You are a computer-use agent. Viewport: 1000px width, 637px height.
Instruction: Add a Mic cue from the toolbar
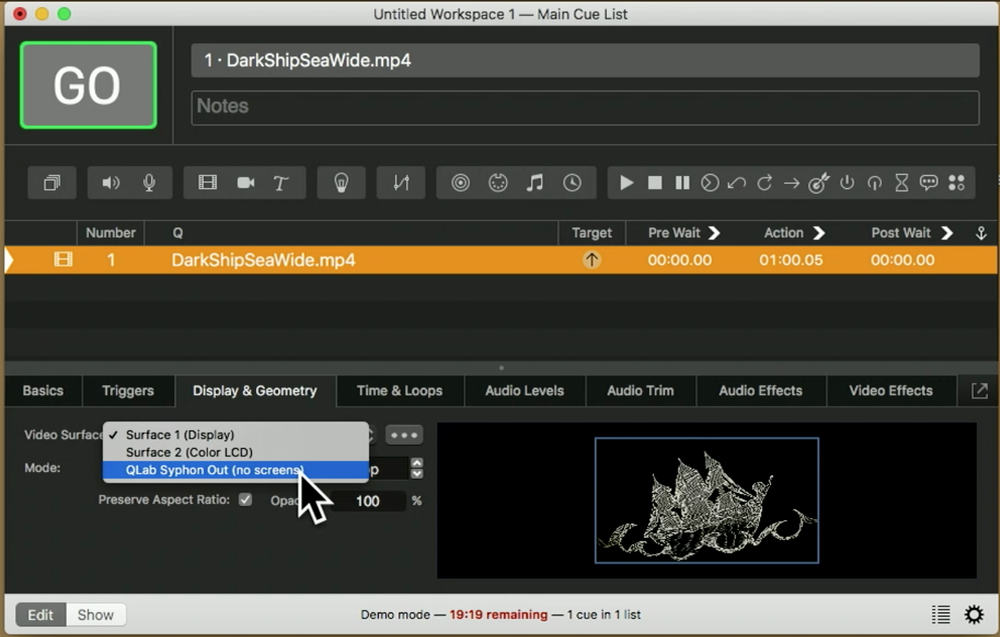(149, 183)
